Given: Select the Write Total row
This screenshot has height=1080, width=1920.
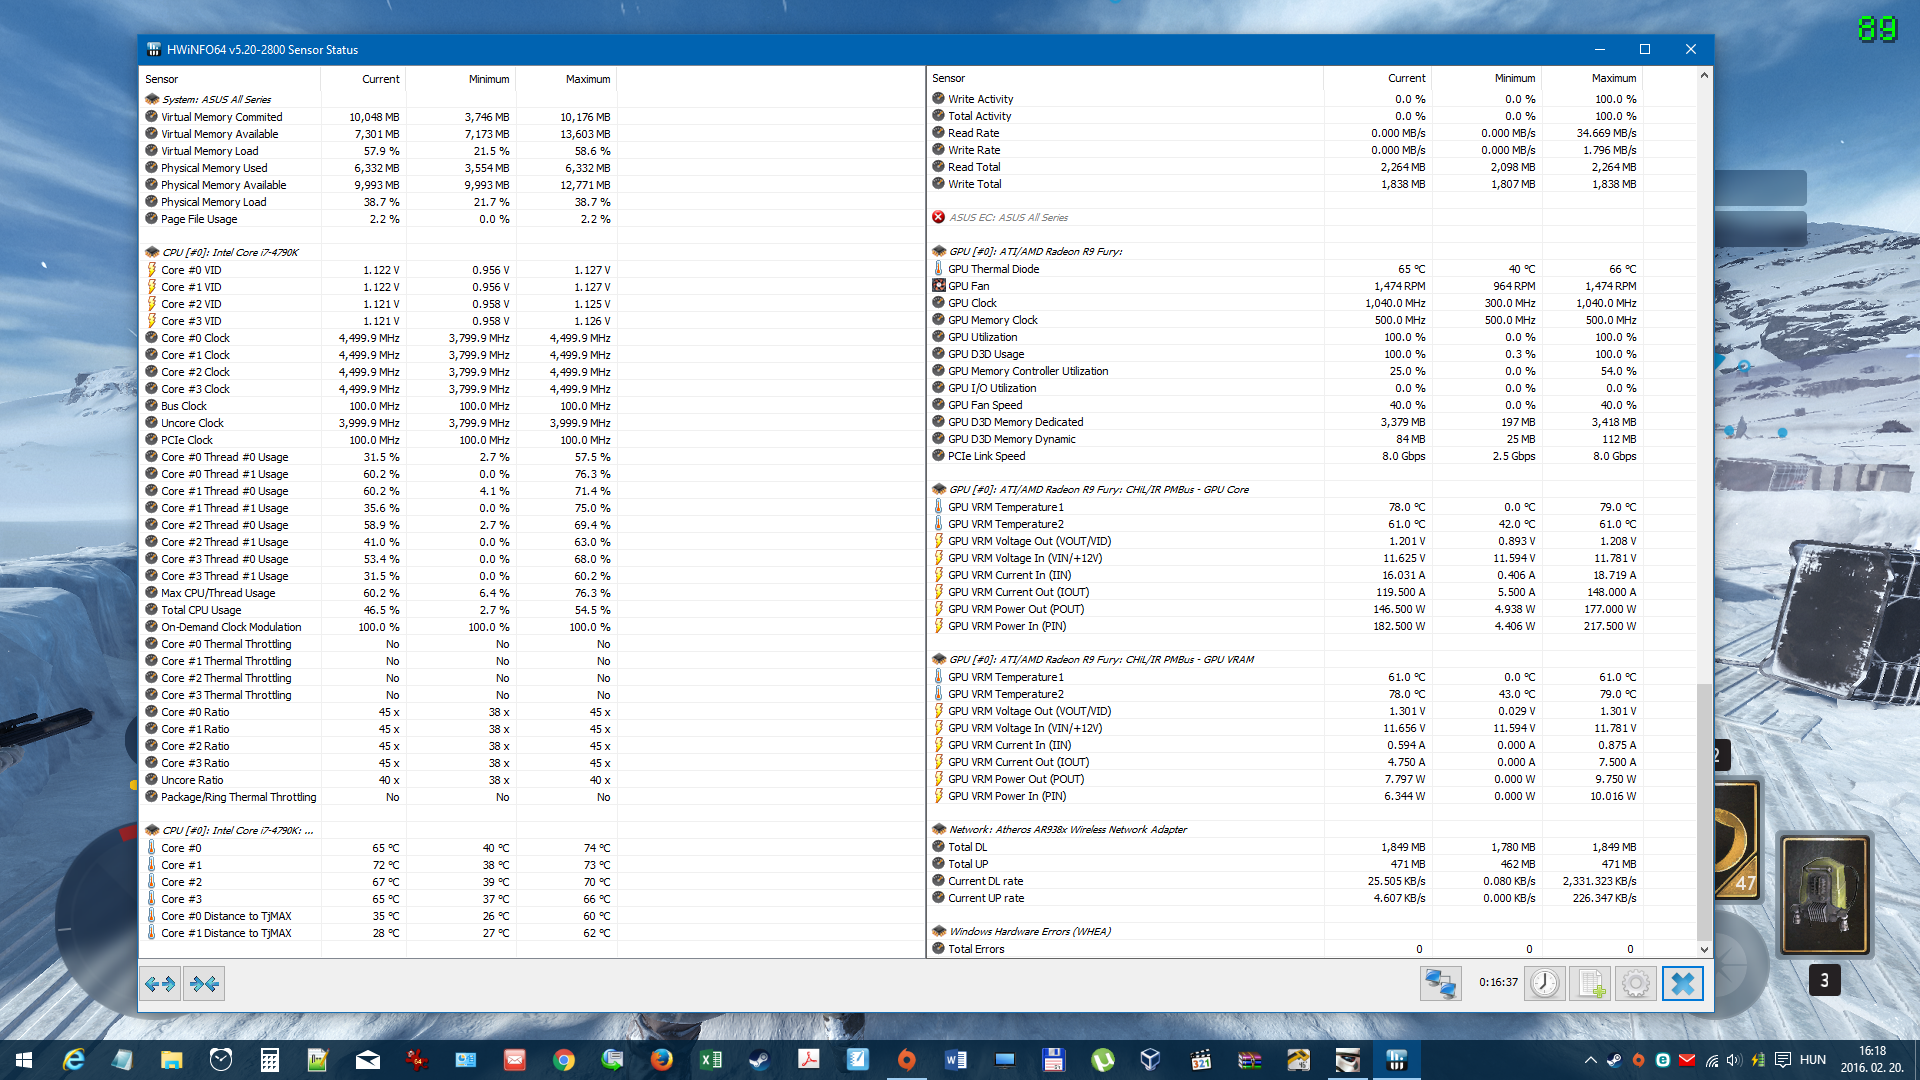Looking at the screenshot, I should 1285,184.
